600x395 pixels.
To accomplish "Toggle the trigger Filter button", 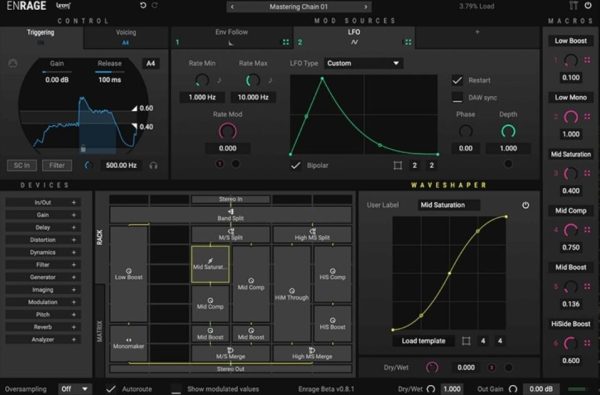I will (x=57, y=165).
